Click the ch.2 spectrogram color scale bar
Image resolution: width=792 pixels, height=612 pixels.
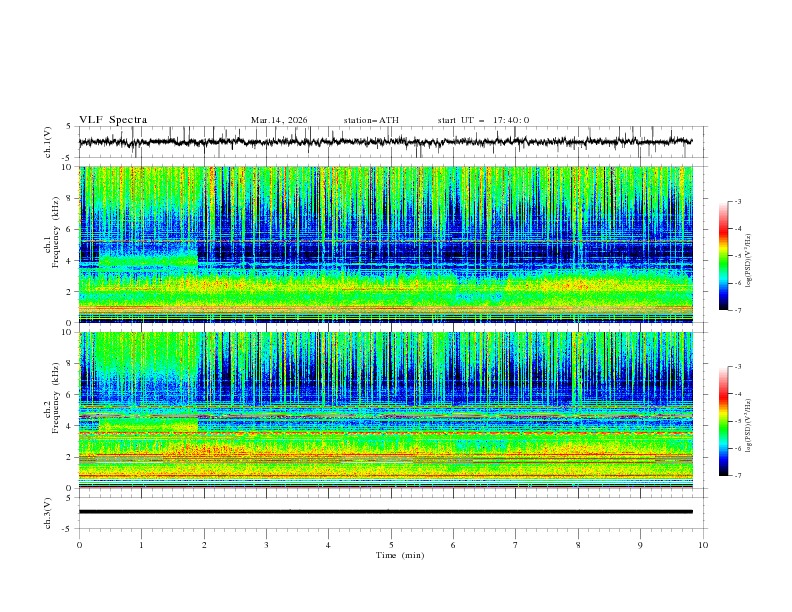point(723,421)
